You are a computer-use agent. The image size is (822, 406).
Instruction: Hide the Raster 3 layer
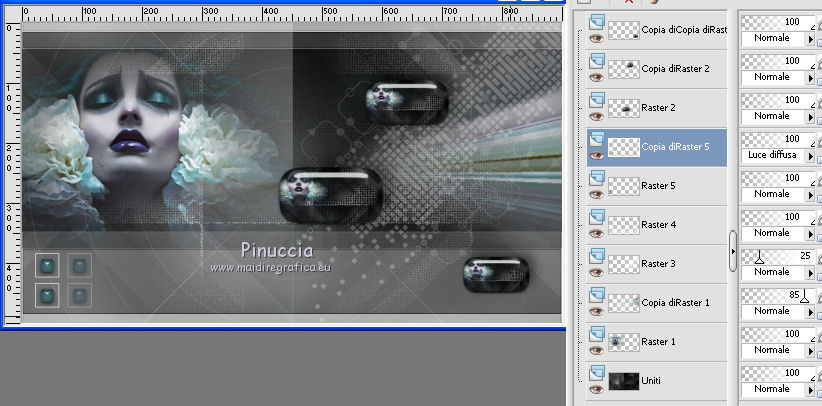[596, 272]
